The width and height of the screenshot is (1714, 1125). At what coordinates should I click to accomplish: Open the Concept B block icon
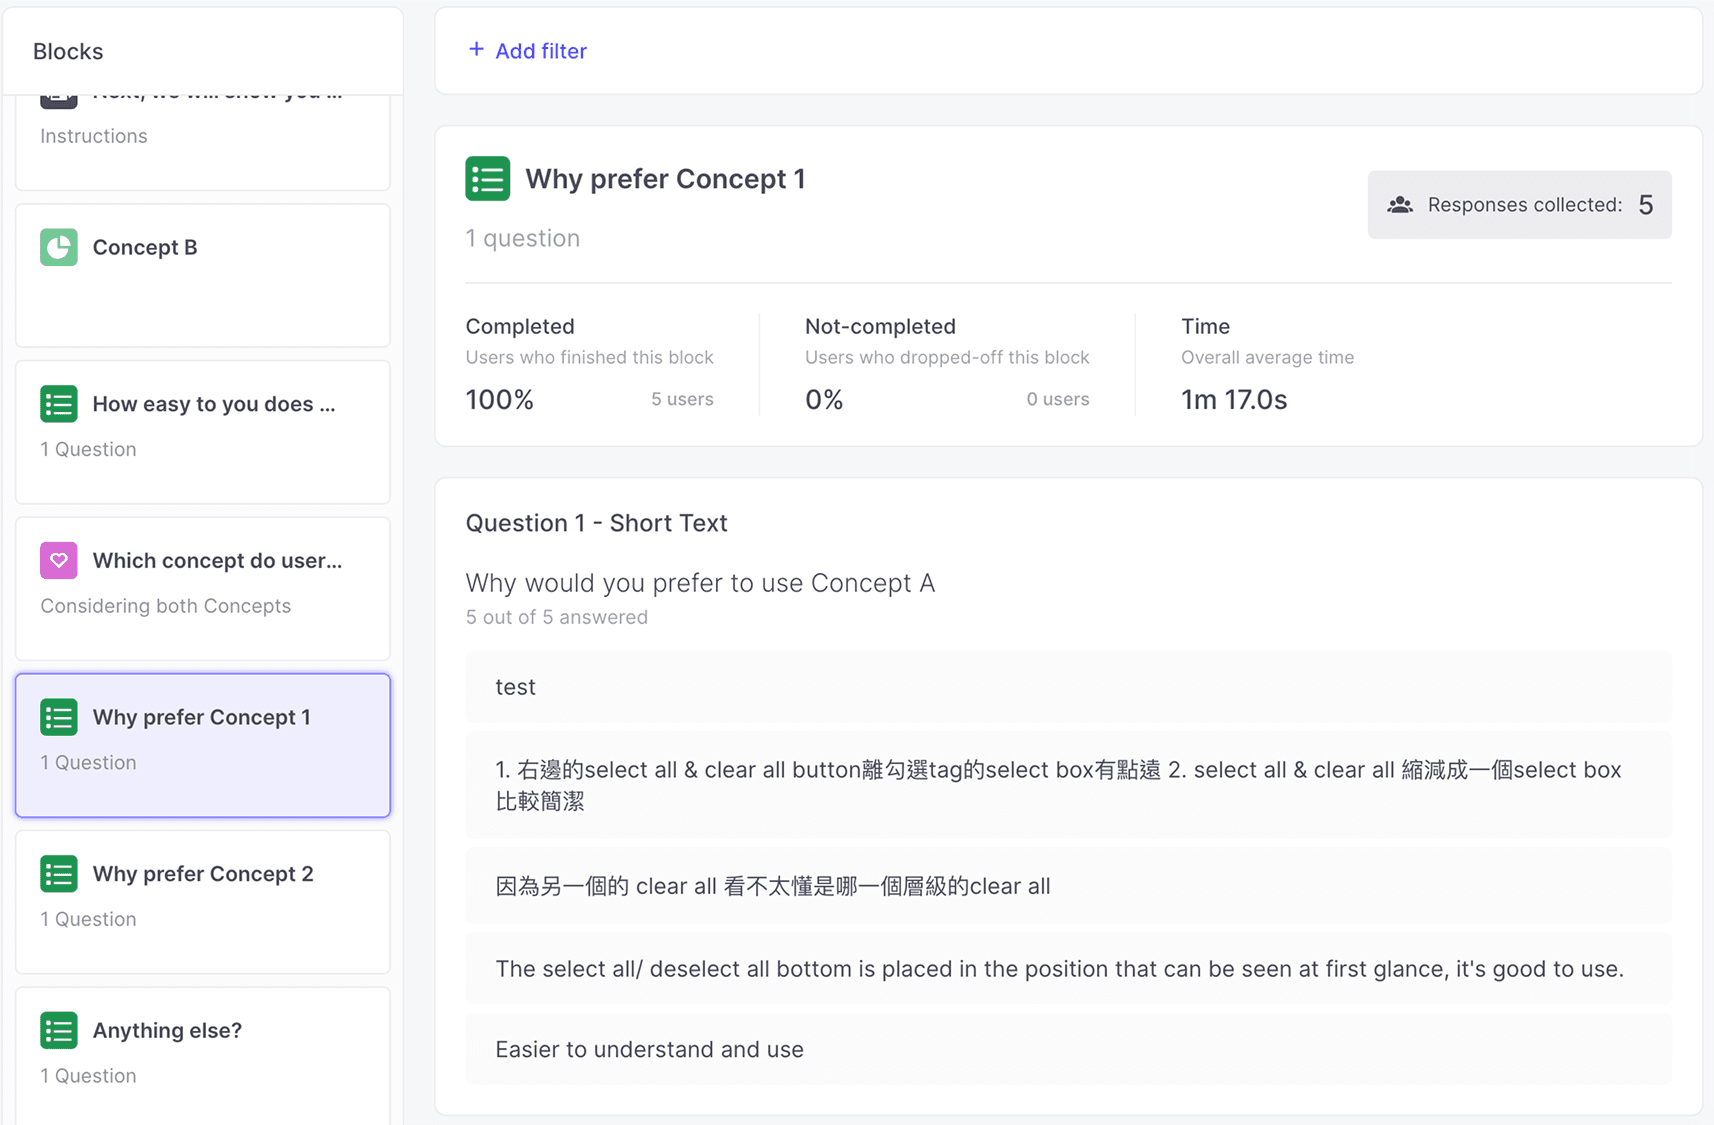pos(59,247)
